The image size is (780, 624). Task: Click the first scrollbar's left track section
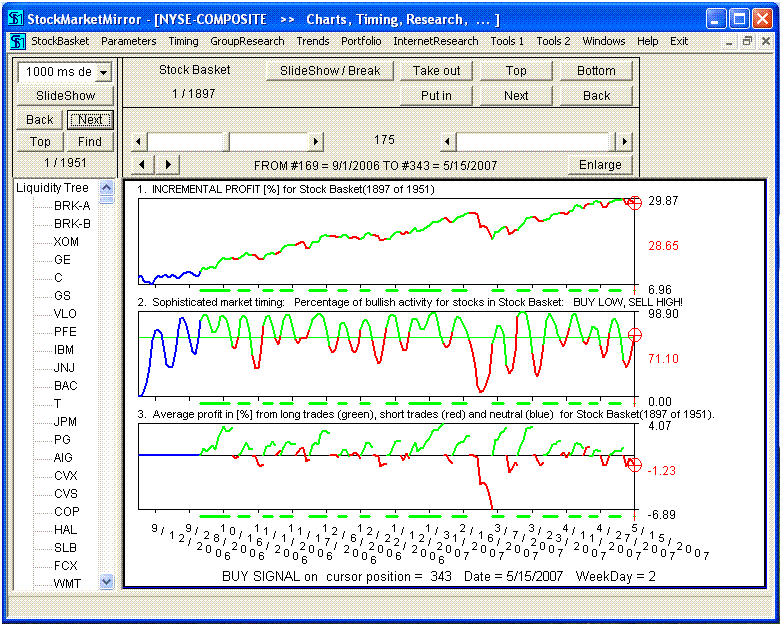coord(184,142)
